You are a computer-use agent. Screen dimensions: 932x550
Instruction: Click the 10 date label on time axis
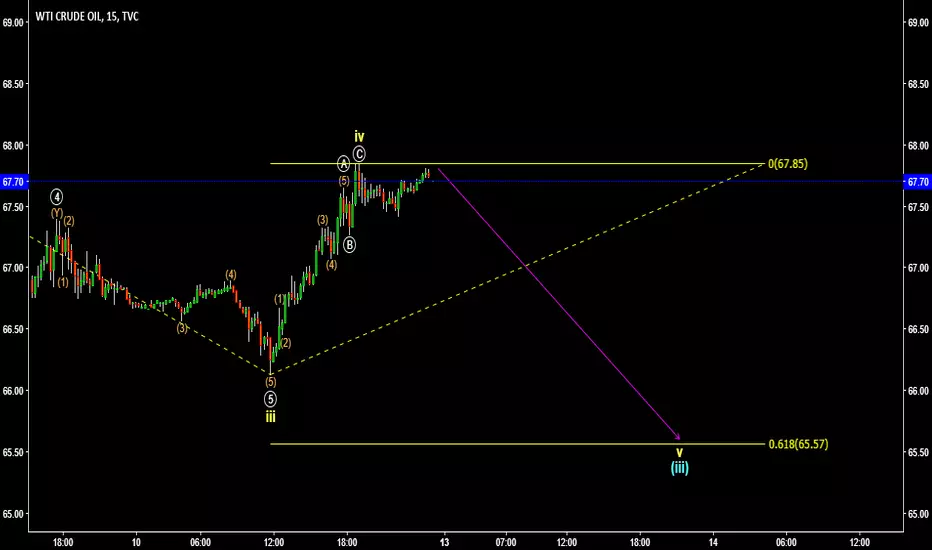[136, 542]
